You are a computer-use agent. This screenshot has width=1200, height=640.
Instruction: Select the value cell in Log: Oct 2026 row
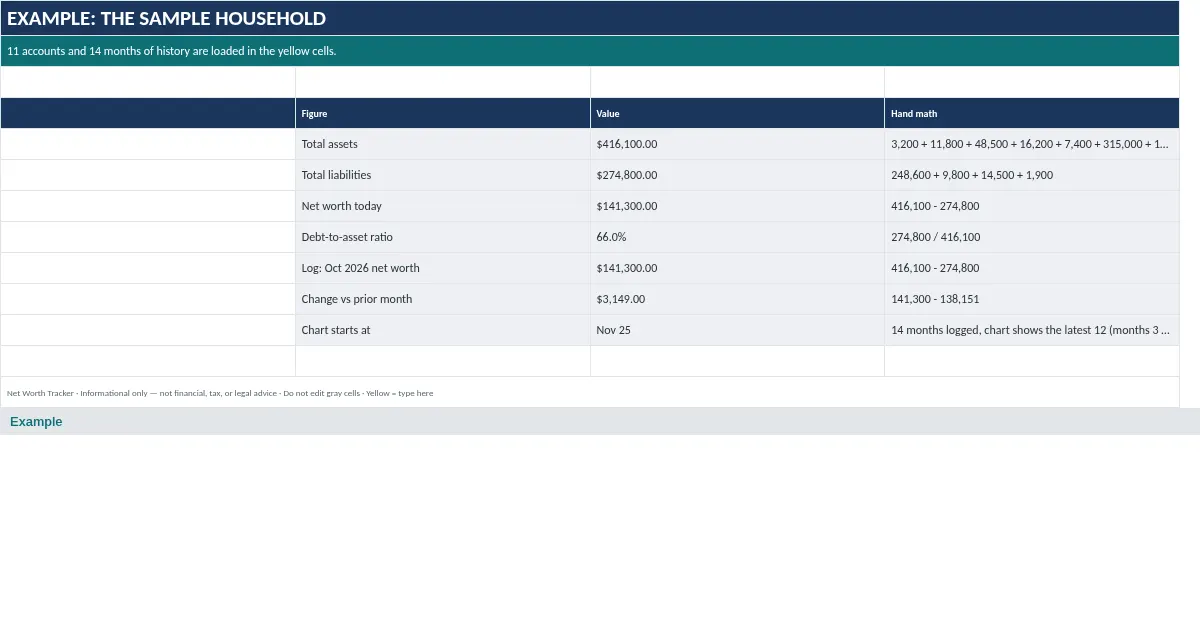737,268
